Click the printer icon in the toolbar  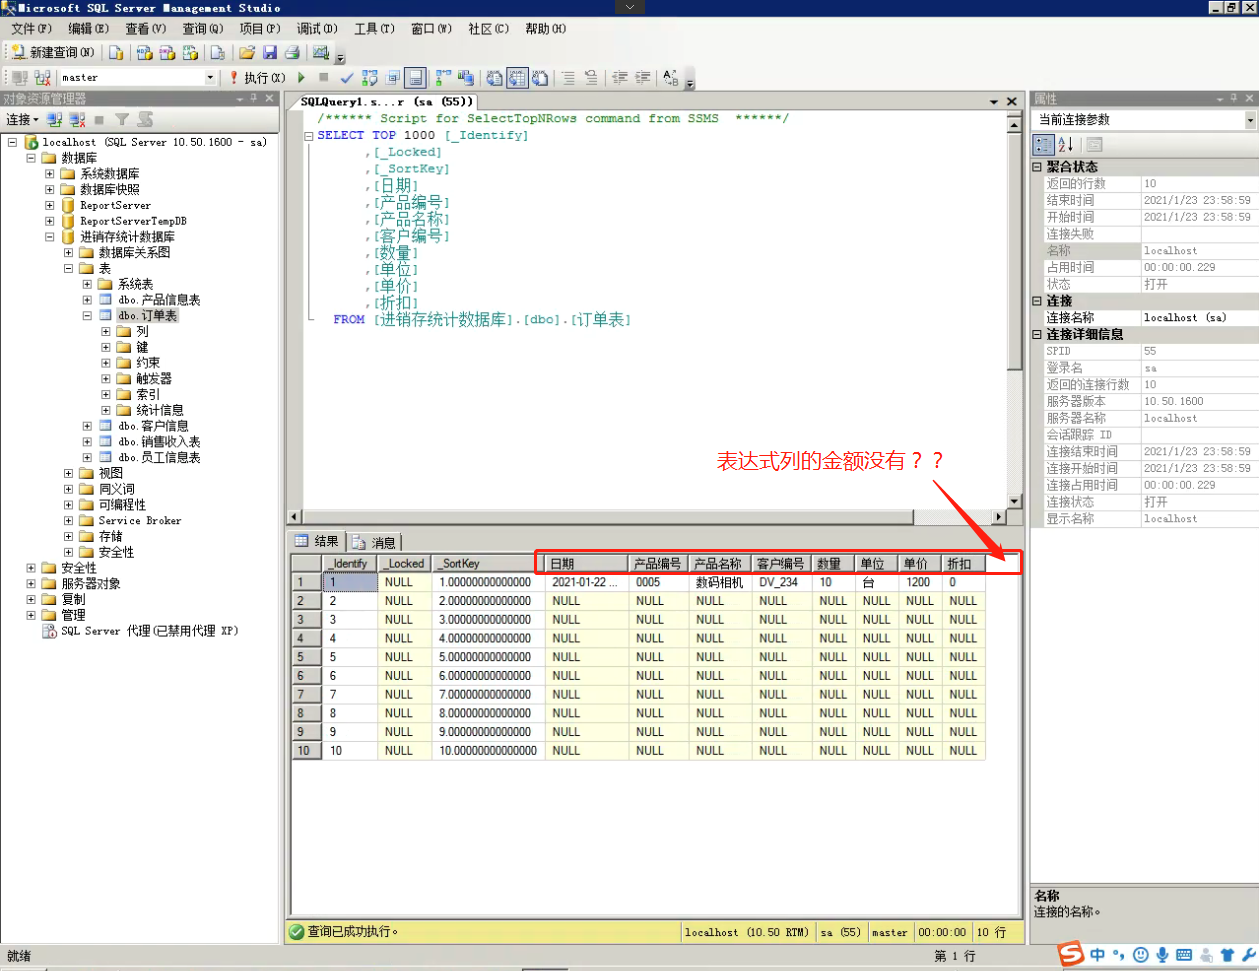(x=292, y=52)
